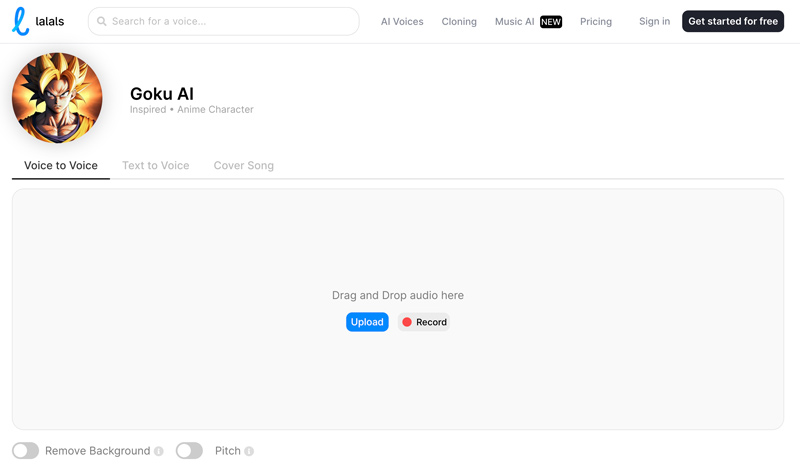Click the red record dot icon
The image size is (800, 474).
point(407,322)
